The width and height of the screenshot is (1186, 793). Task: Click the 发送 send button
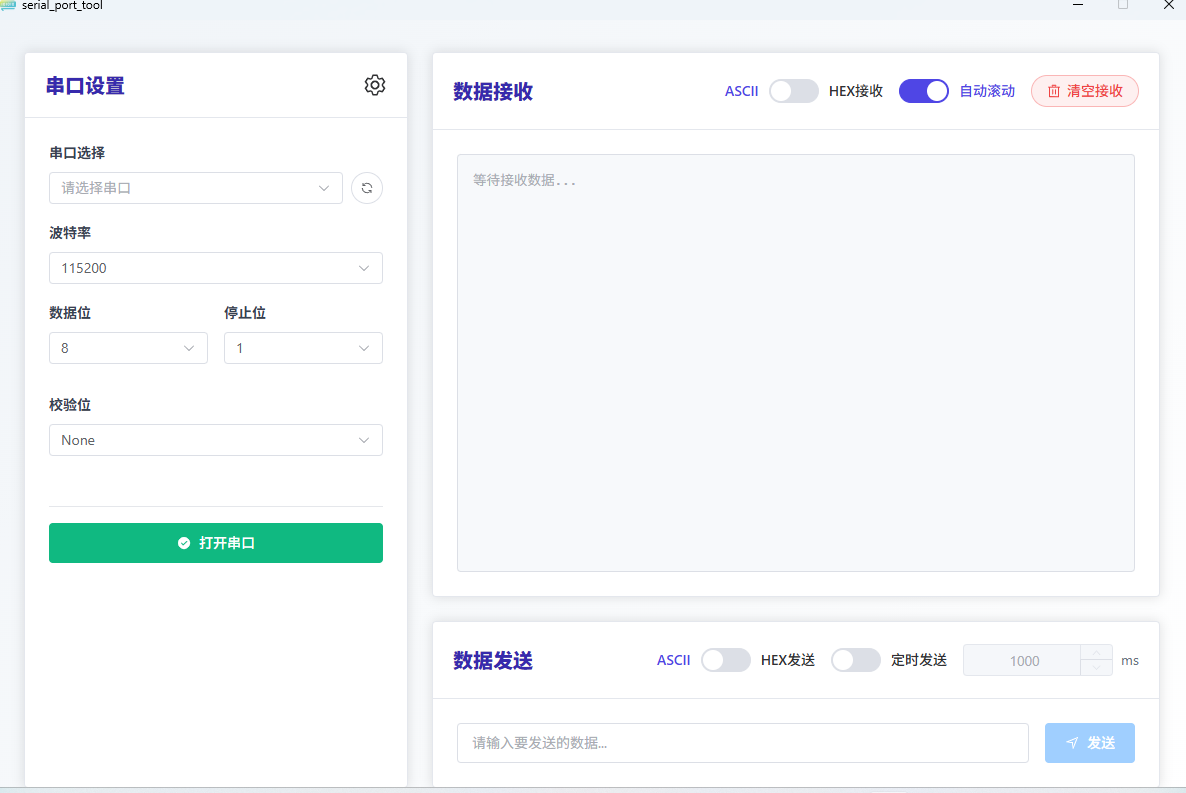click(1089, 743)
